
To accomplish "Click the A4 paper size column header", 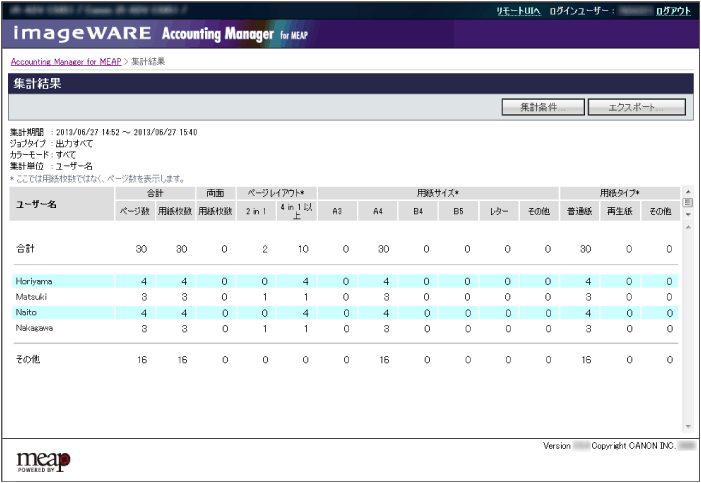I will pyautogui.click(x=385, y=211).
